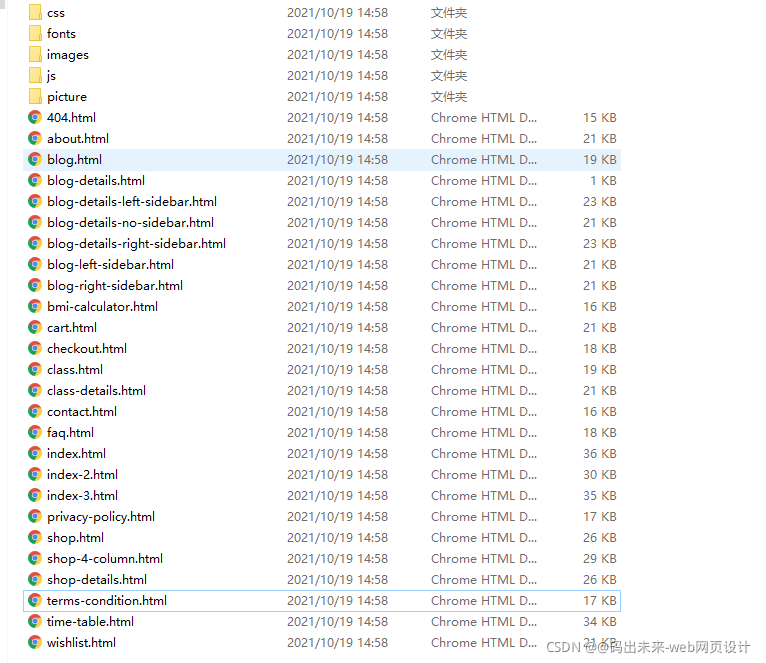Click the 34 KB size of time-table.html
The image size is (766, 663).
coord(599,622)
